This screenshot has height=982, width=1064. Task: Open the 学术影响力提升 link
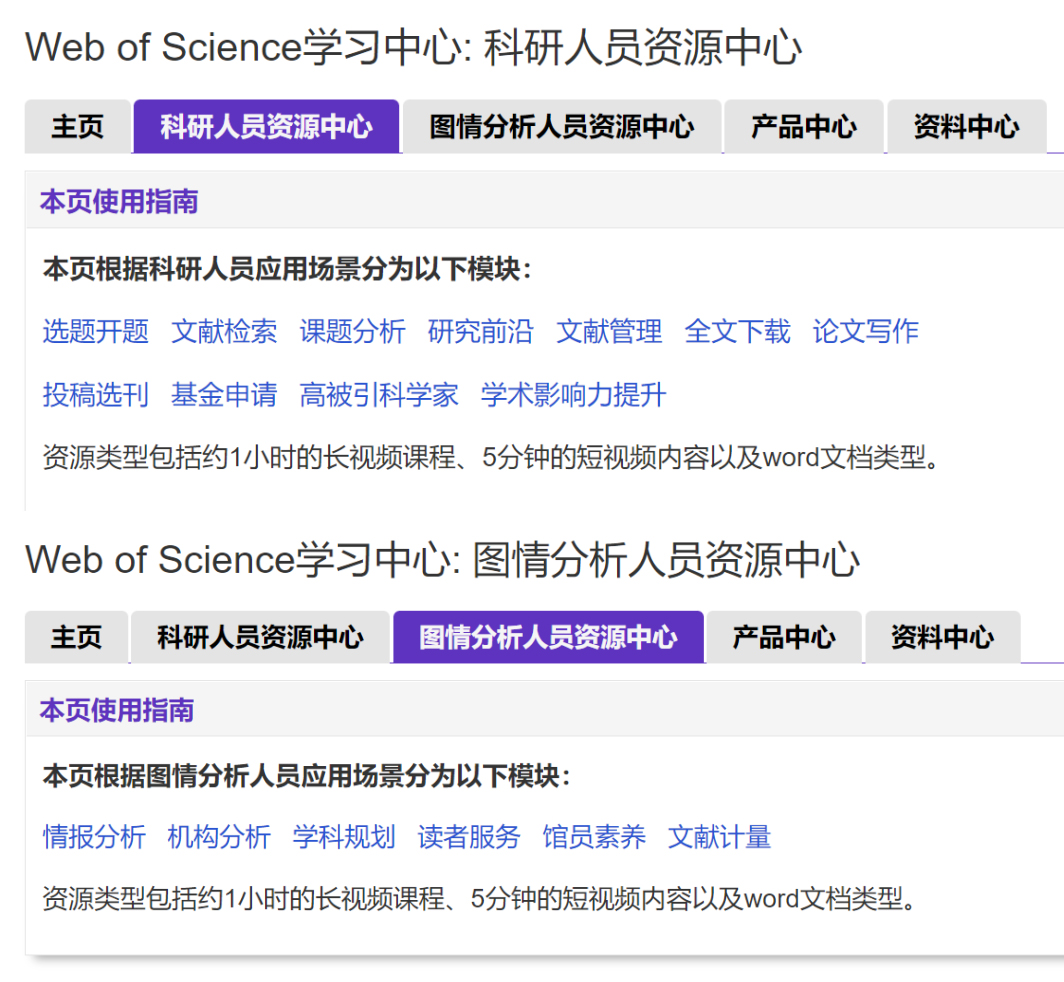coord(573,394)
